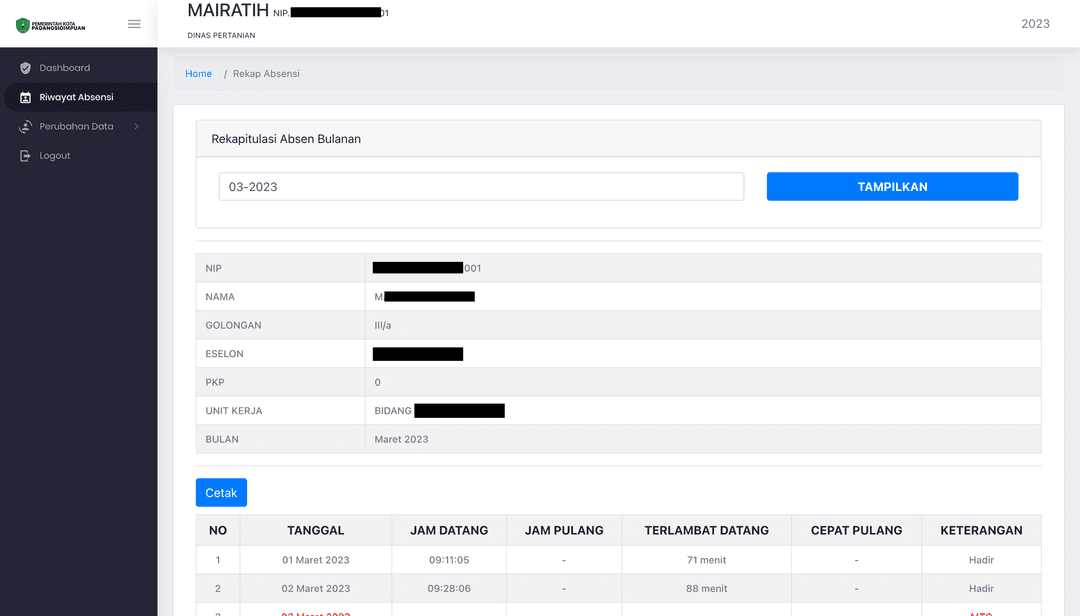Click the Perubahan Data sync icon
Viewport: 1080px width, 616px height.
(25, 127)
